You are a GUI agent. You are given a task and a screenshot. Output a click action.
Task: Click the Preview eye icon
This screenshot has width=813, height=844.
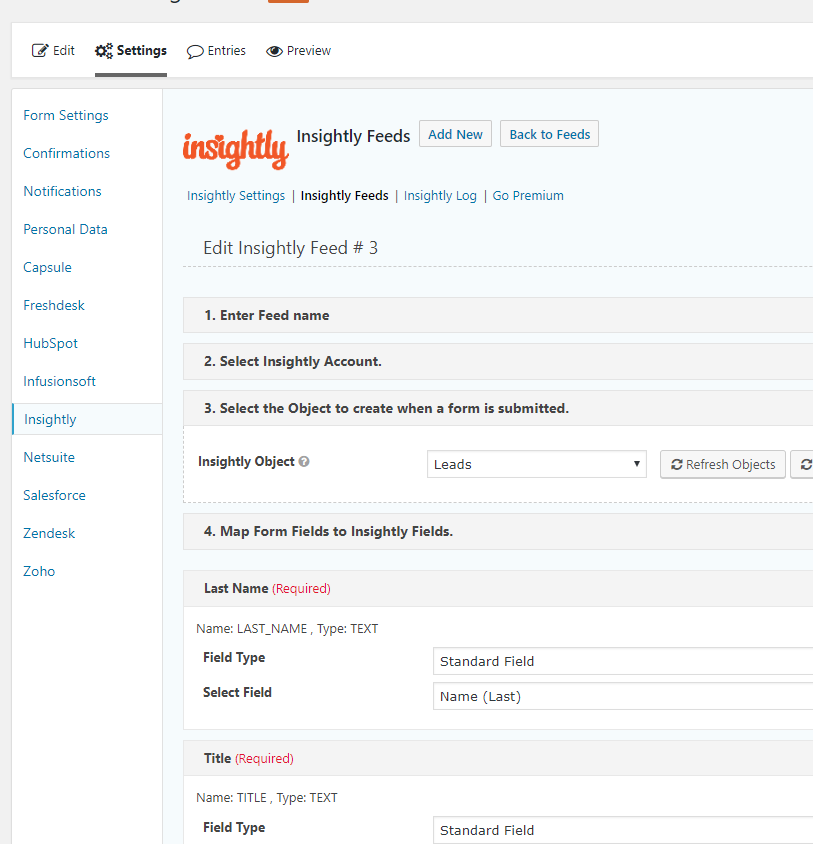pyautogui.click(x=274, y=51)
